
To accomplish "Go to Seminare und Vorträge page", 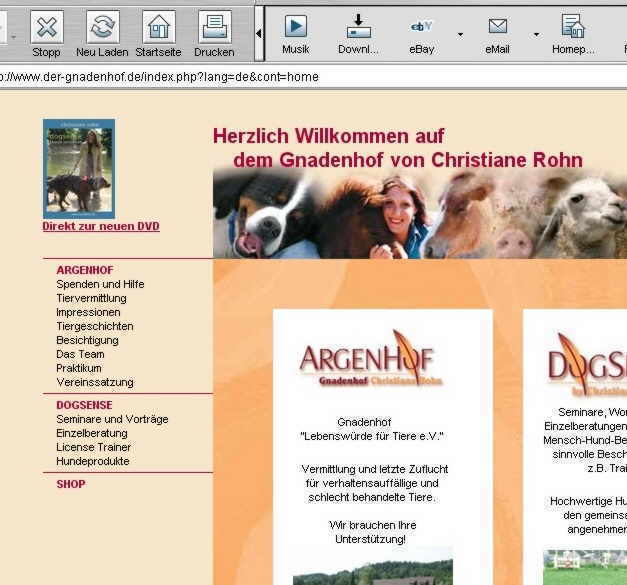I will (x=112, y=419).
